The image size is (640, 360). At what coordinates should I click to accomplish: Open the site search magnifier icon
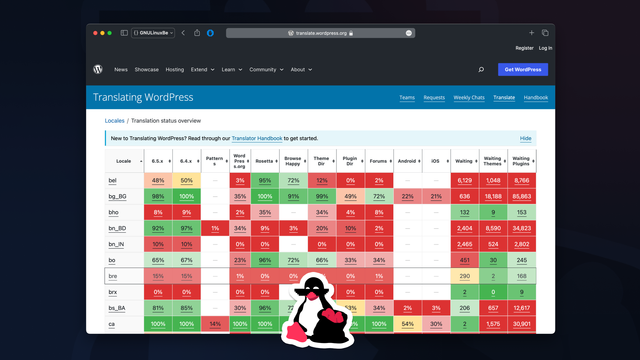click(x=481, y=69)
